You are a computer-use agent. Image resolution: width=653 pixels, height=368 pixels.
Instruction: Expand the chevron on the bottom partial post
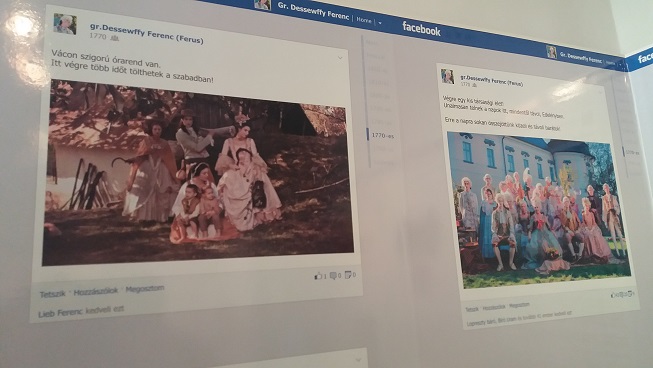(x=359, y=359)
